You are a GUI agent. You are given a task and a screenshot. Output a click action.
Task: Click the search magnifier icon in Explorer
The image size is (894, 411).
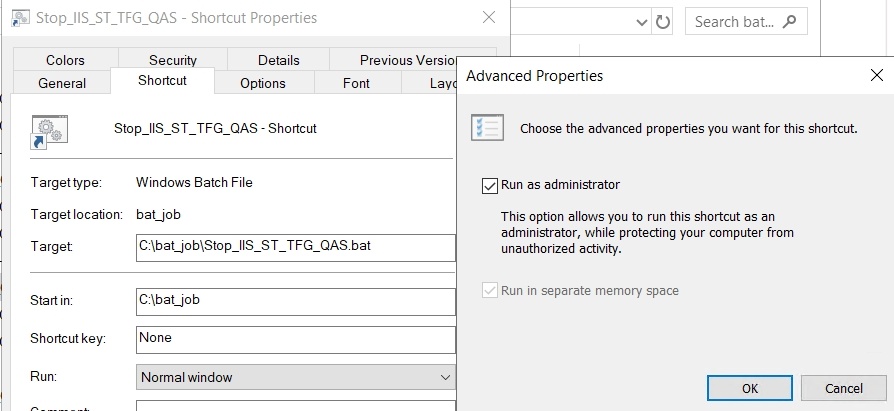(x=789, y=22)
